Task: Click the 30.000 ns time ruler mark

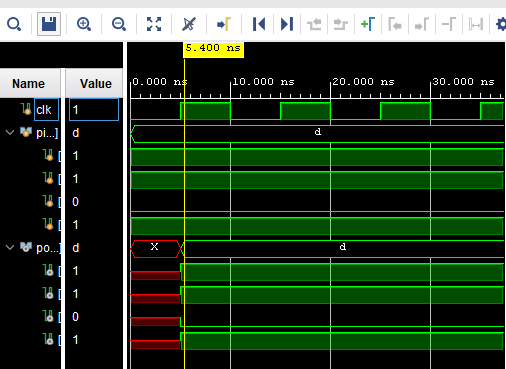Action: 463,82
